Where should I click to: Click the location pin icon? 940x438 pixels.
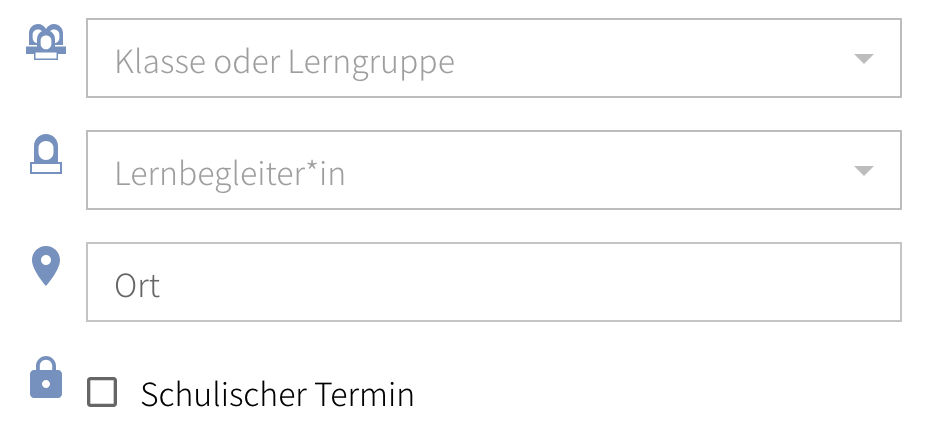coord(46,266)
